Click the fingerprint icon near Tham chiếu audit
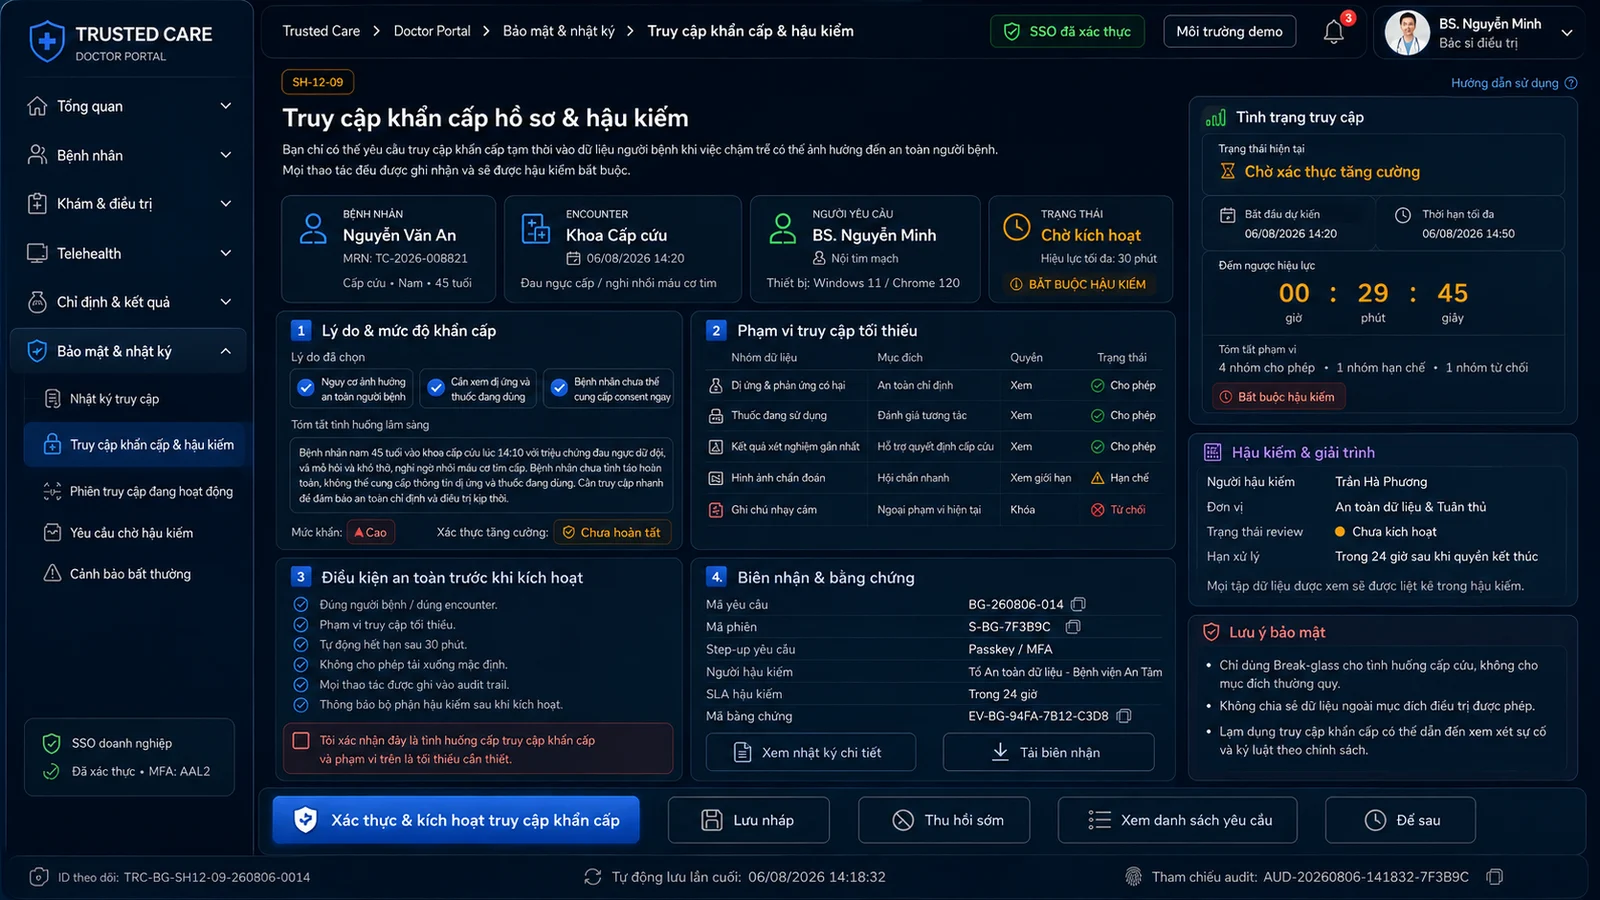The height and width of the screenshot is (900, 1600). click(x=1133, y=877)
